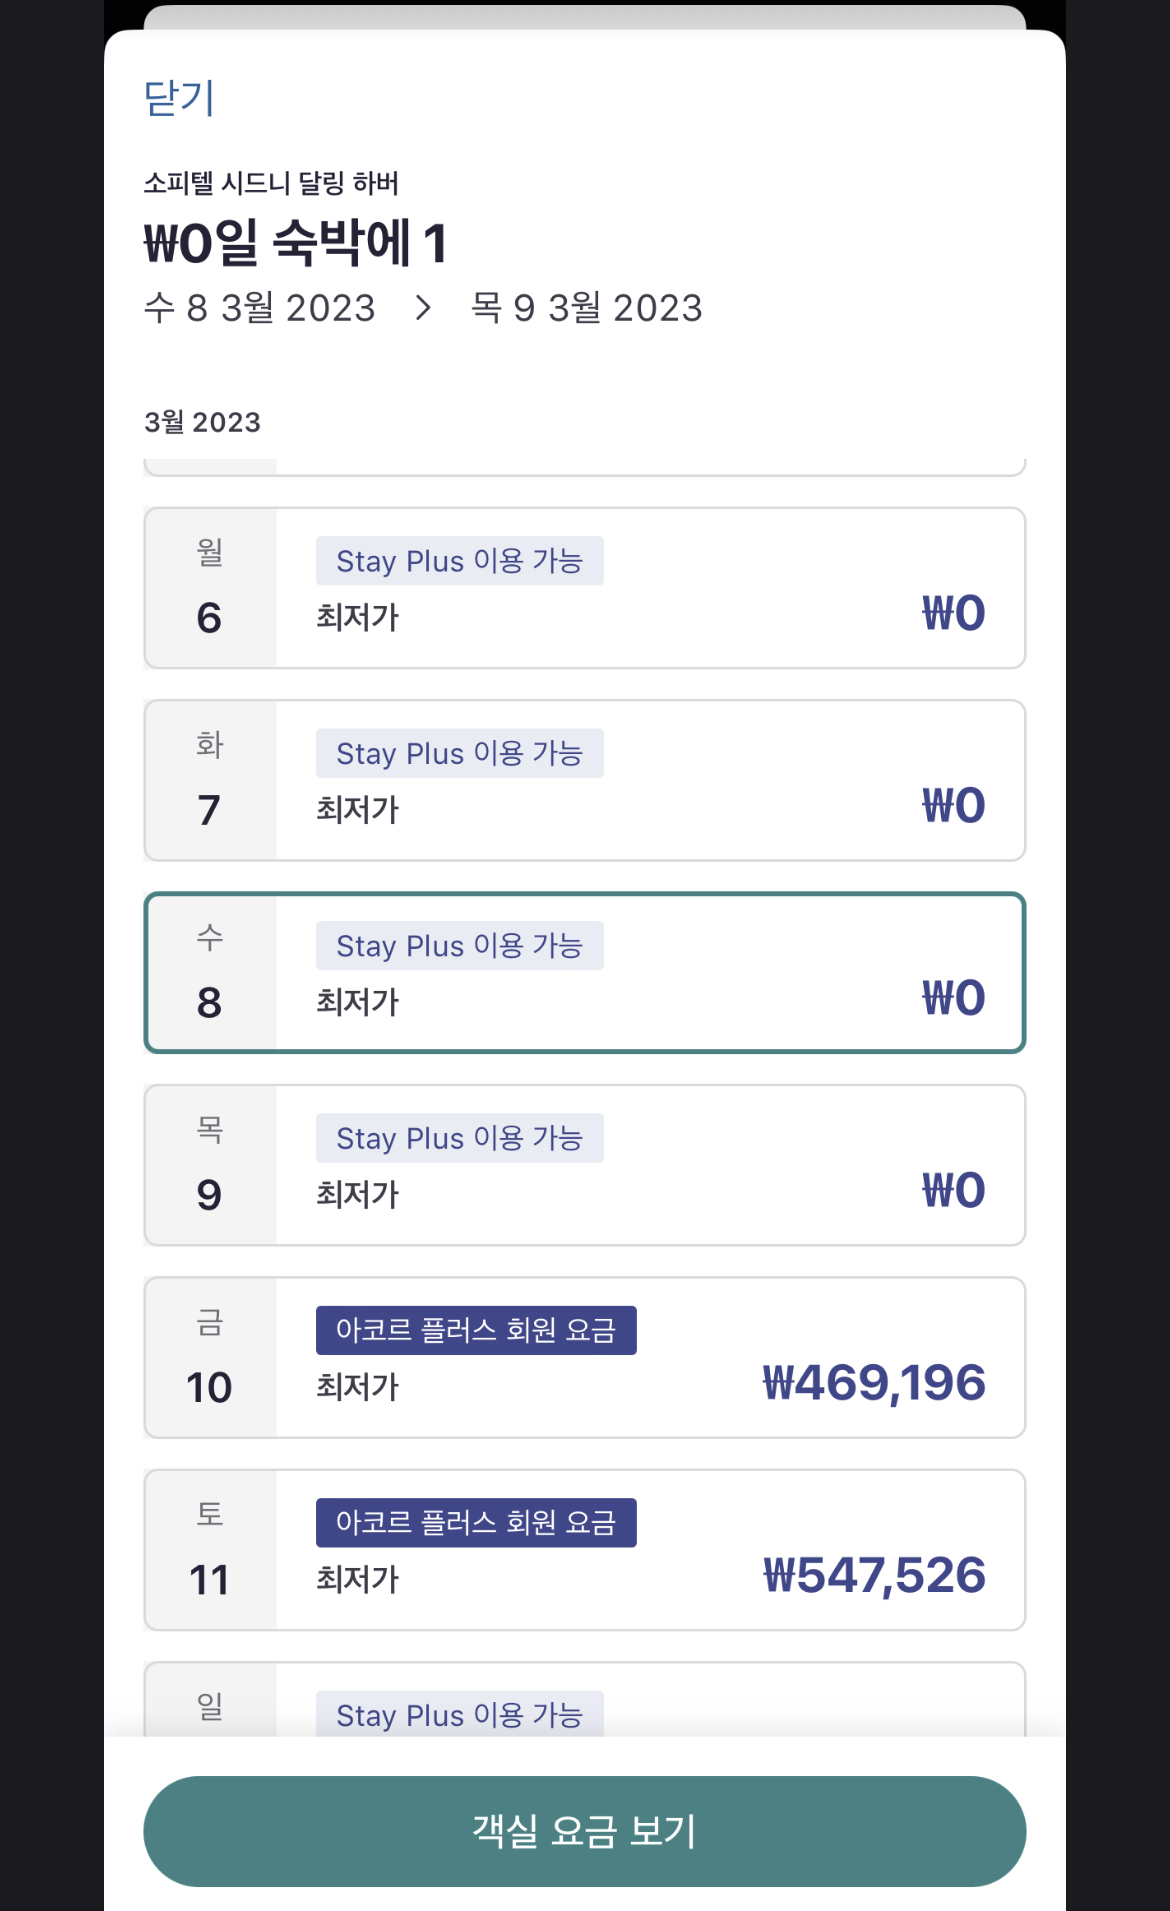Select Monday March 6 date cell
This screenshot has height=1911, width=1170.
[584, 586]
